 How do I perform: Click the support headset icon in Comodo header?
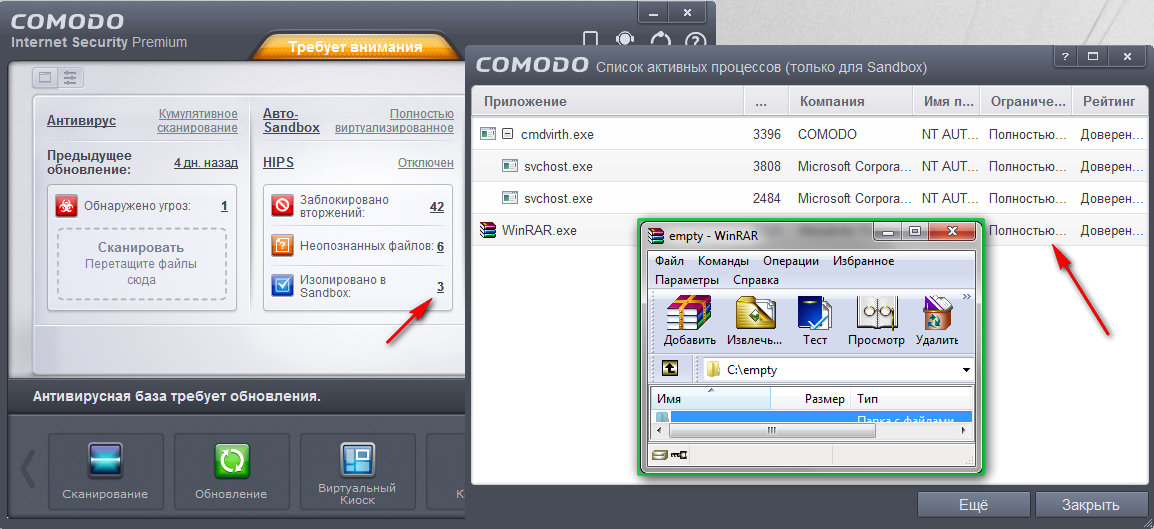[625, 39]
